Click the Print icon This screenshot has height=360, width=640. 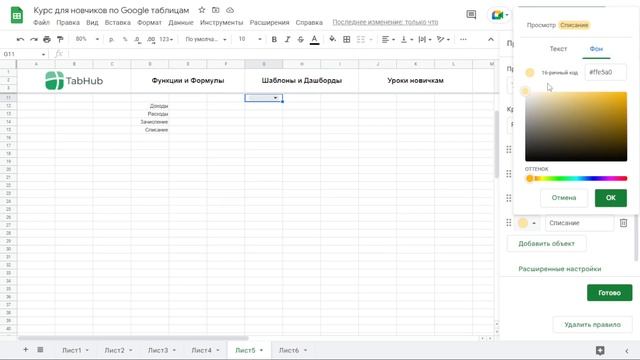point(47,39)
